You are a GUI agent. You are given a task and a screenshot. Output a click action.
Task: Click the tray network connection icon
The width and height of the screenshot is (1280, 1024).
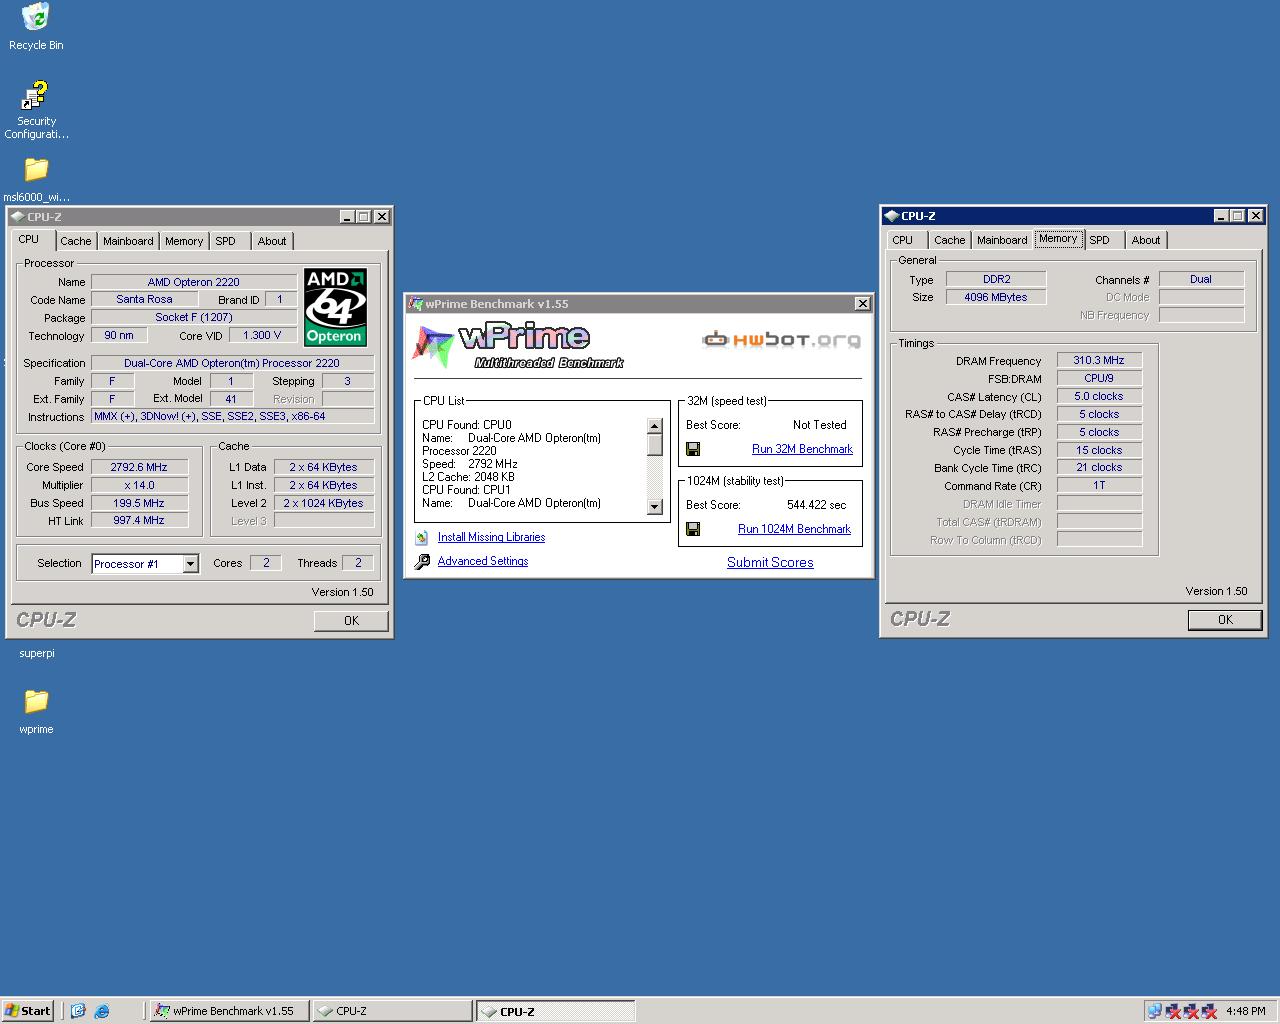tap(1154, 1011)
